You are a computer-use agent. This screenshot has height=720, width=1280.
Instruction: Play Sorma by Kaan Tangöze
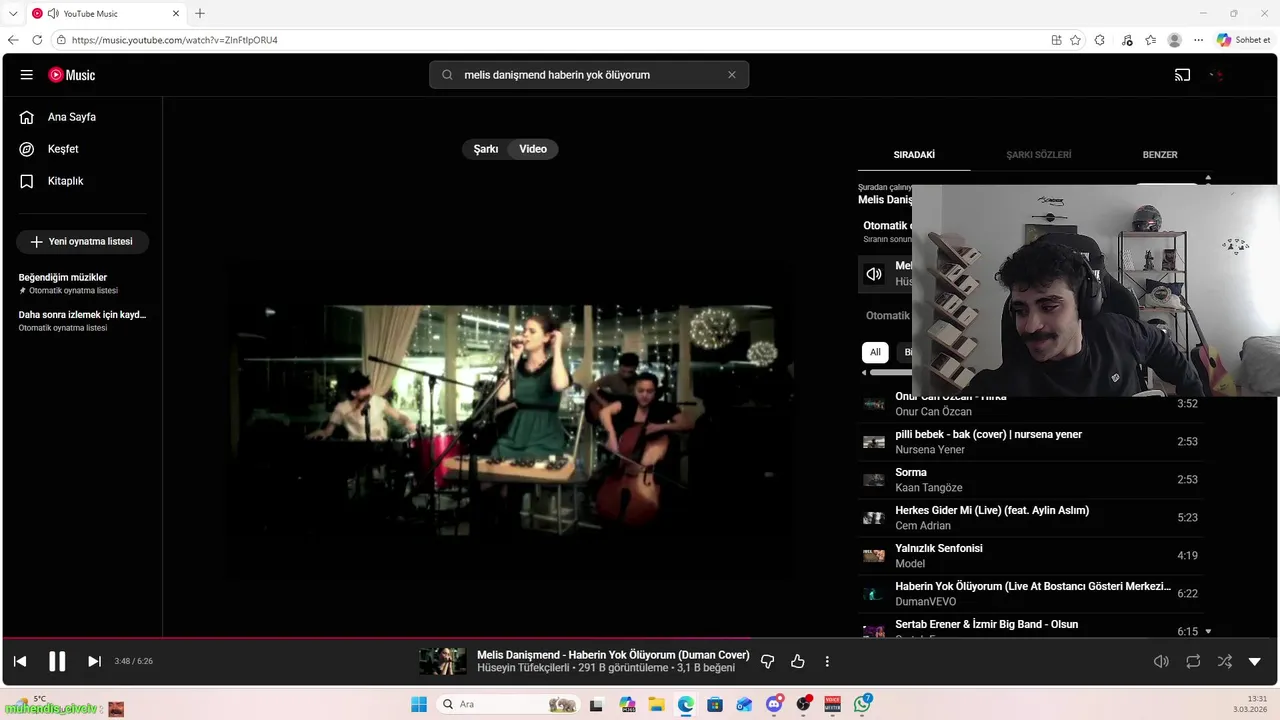tap(1030, 480)
